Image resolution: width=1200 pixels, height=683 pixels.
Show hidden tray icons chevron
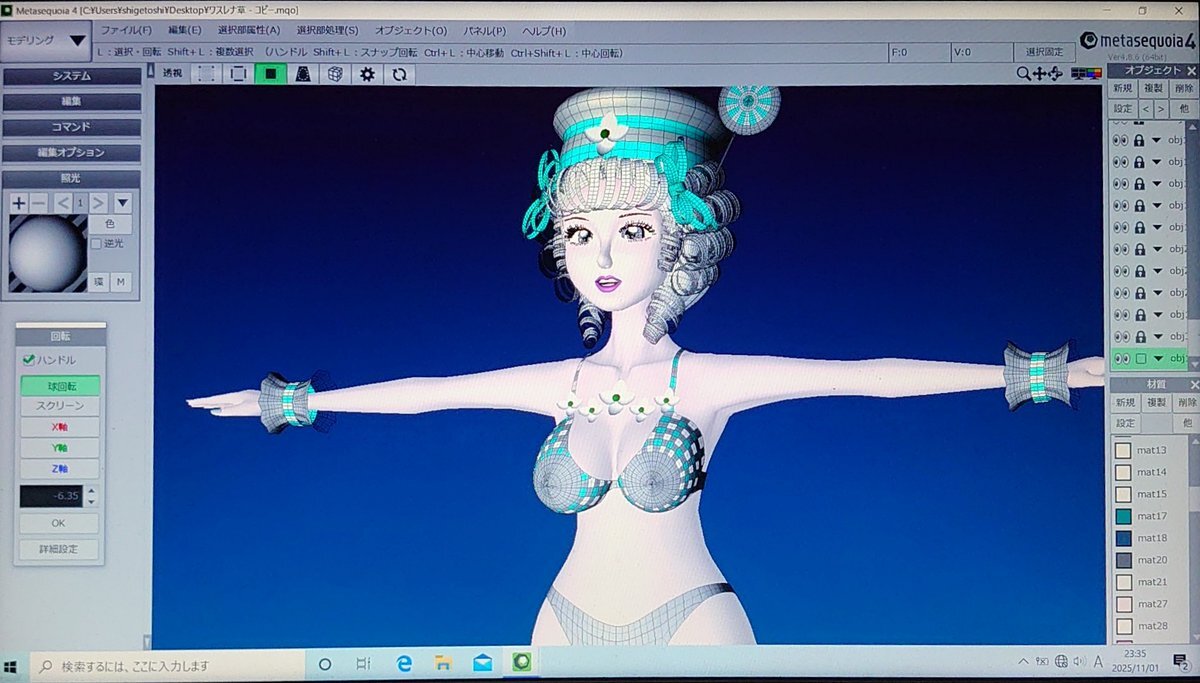(1023, 663)
